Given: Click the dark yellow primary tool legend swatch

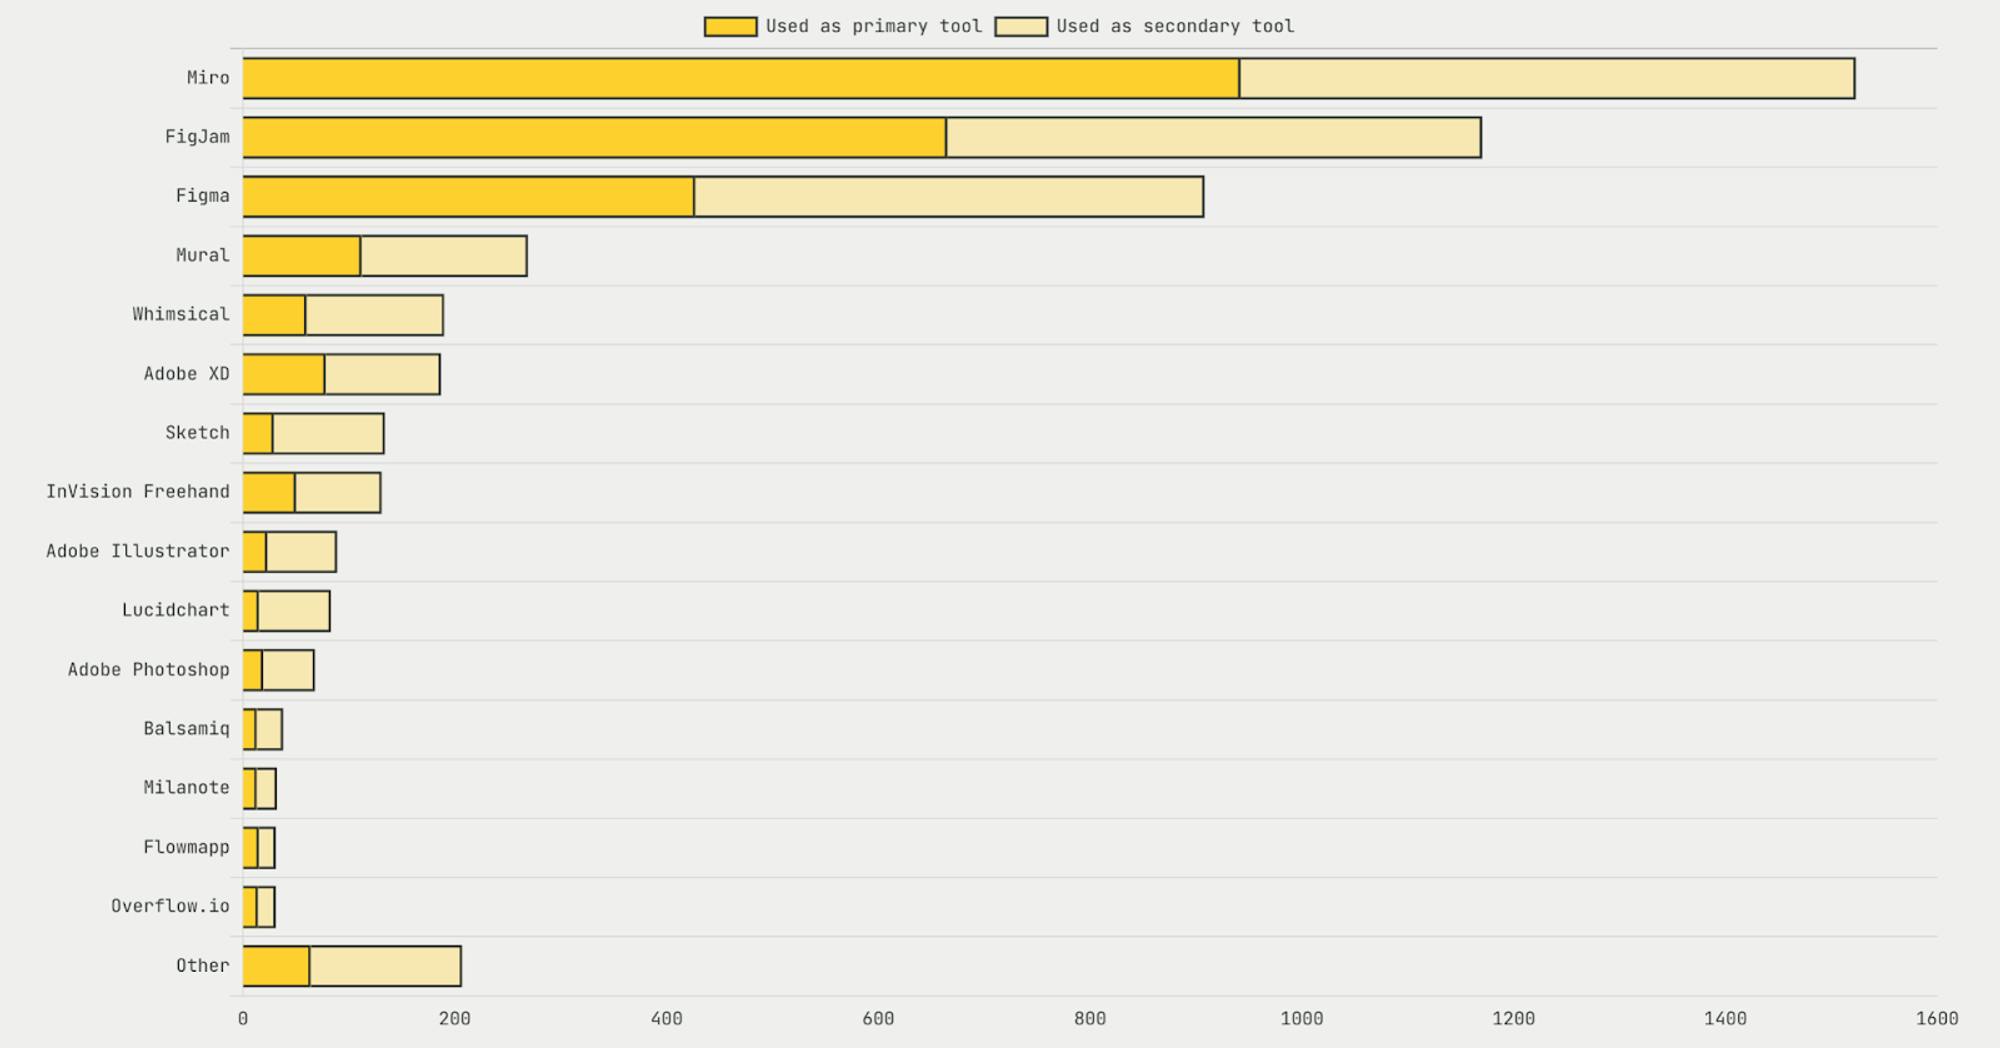Looking at the screenshot, I should coord(730,27).
